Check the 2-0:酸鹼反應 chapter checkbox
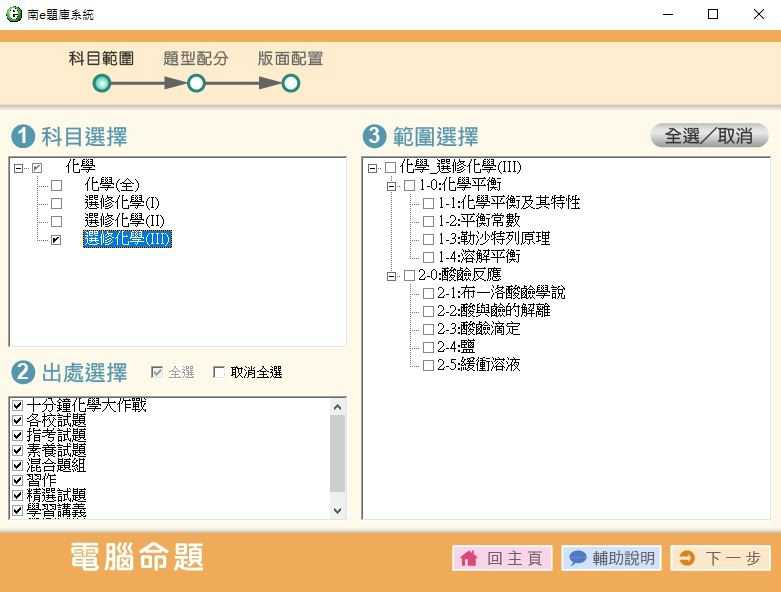781x592 pixels. click(x=409, y=275)
